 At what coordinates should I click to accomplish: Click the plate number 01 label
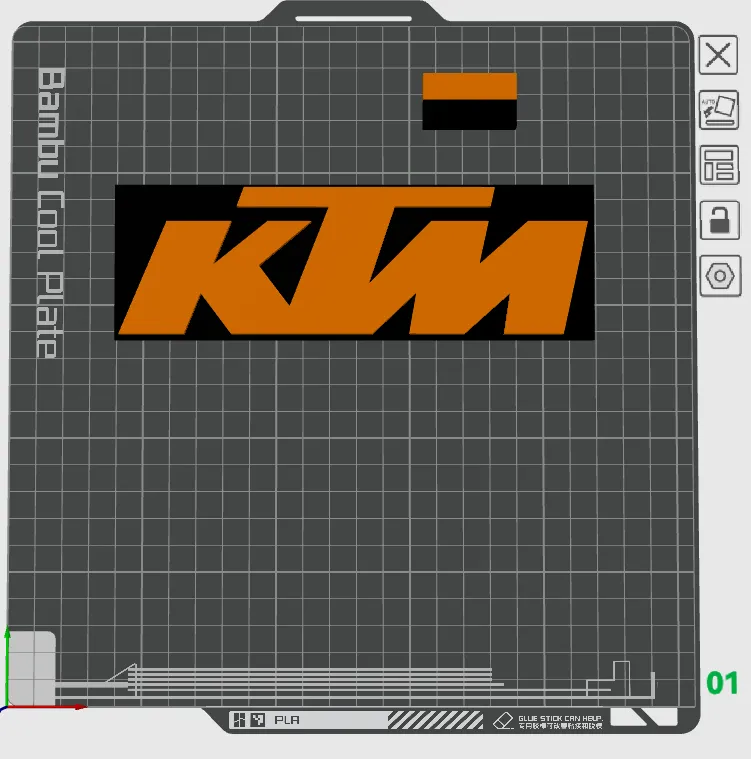click(722, 683)
